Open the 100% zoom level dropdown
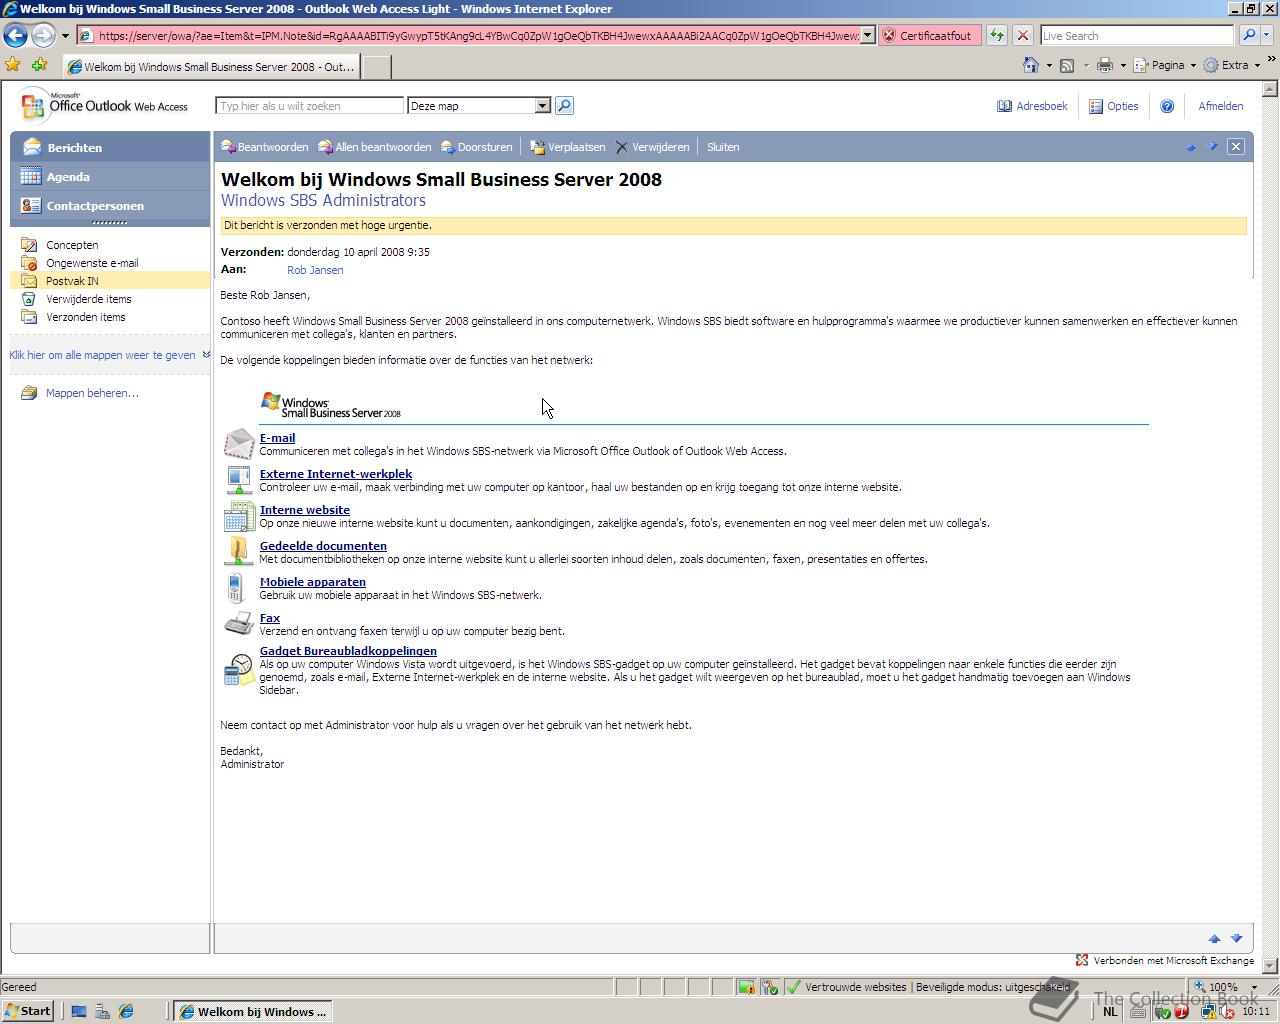 [x=1254, y=987]
